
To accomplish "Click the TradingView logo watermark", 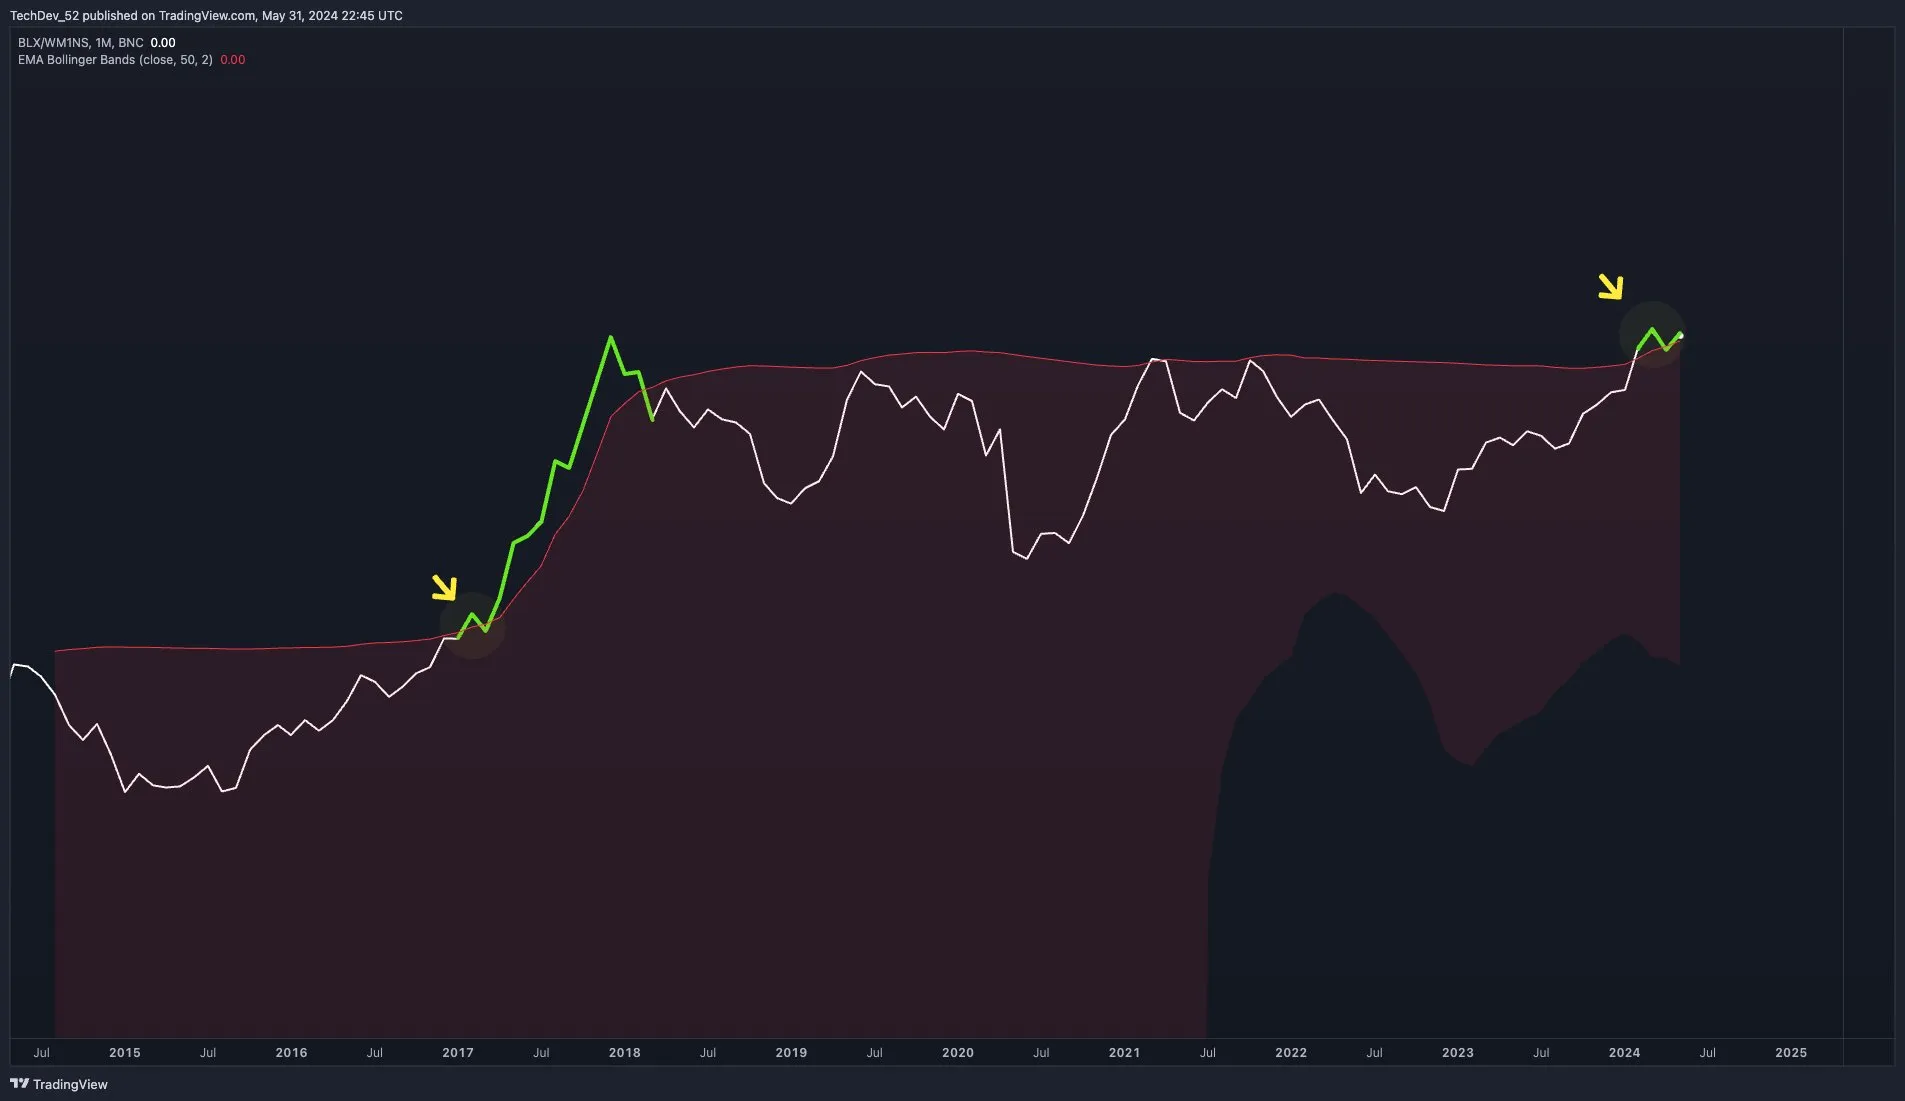I will [60, 1084].
